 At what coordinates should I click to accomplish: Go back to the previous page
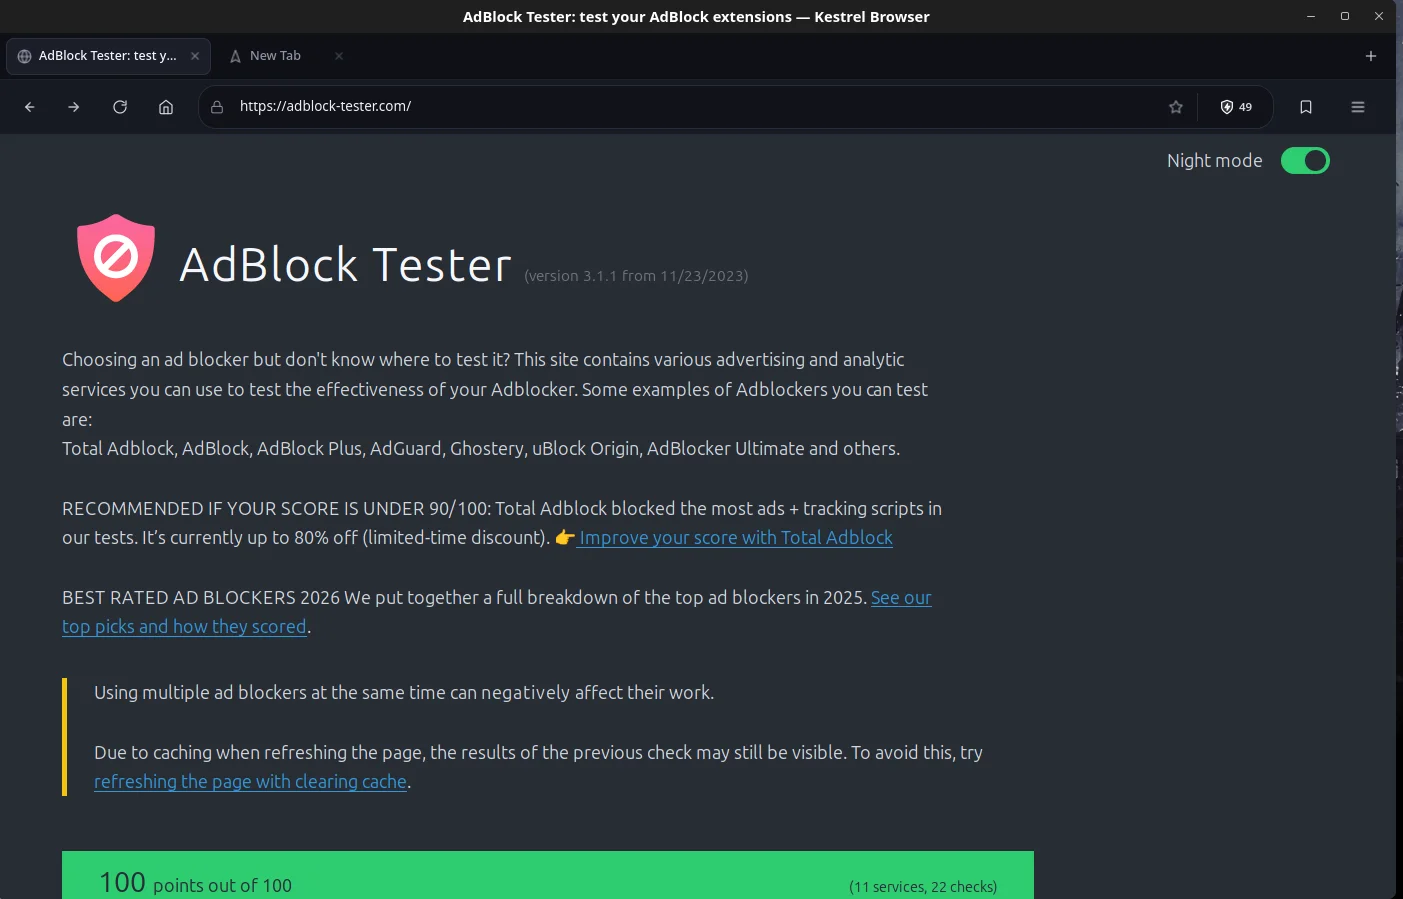click(30, 107)
